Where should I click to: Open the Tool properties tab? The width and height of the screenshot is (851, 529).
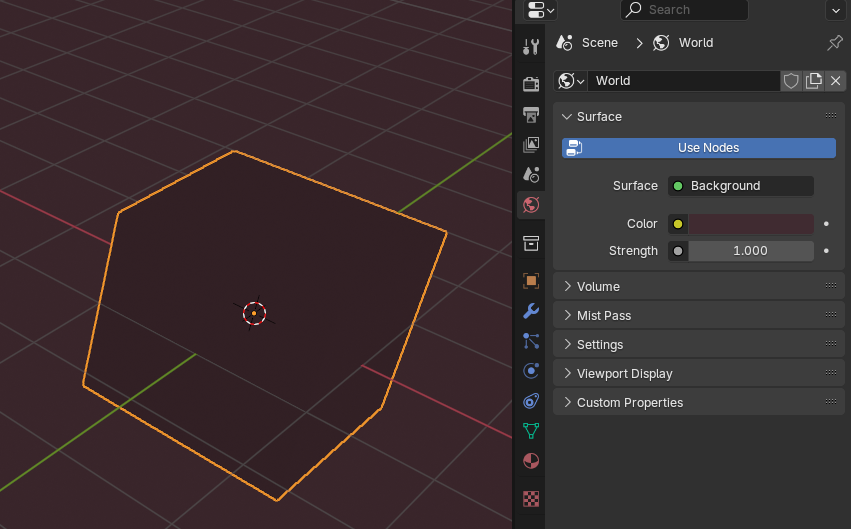click(531, 47)
